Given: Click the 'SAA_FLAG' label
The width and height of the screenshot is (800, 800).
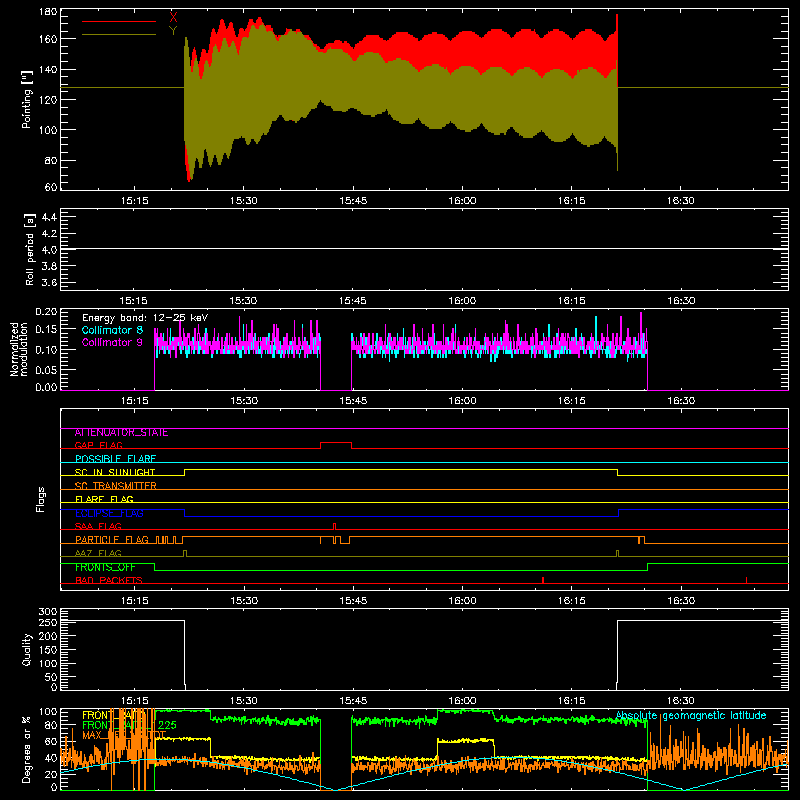Looking at the screenshot, I should 98,526.
